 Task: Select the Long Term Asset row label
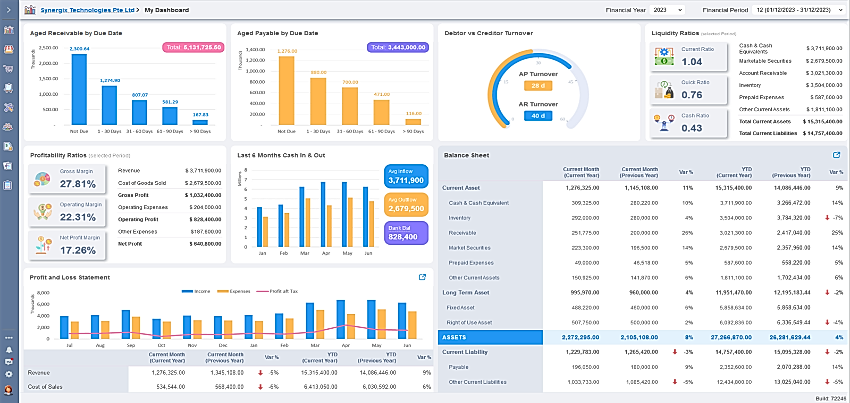click(466, 292)
